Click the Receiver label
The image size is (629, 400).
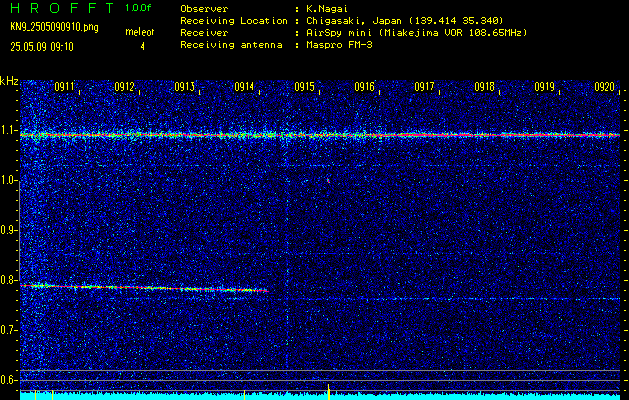[x=204, y=32]
